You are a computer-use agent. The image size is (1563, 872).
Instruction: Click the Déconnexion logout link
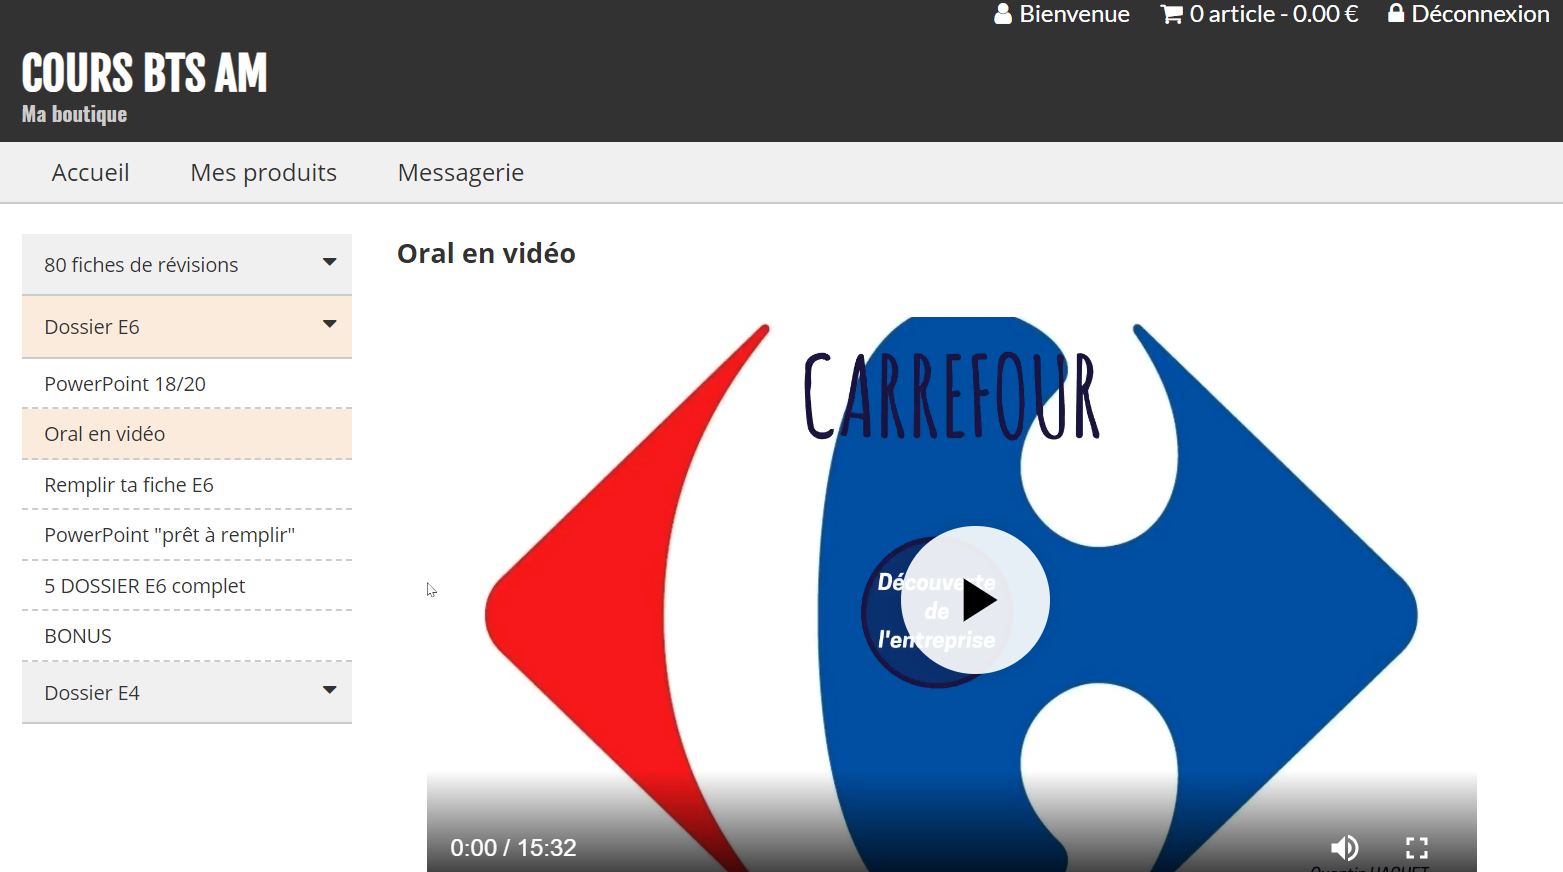pos(1480,14)
